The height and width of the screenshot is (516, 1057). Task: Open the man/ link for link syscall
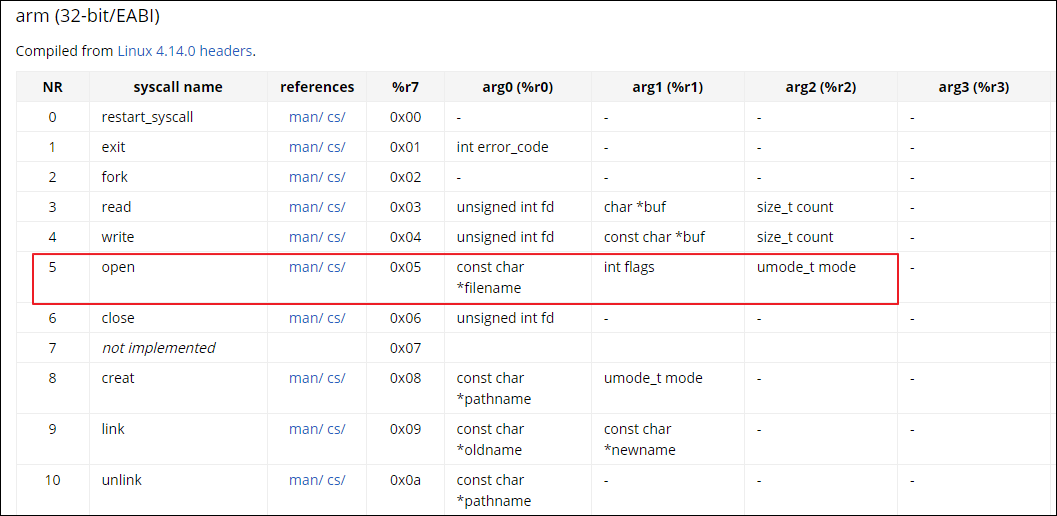click(307, 429)
